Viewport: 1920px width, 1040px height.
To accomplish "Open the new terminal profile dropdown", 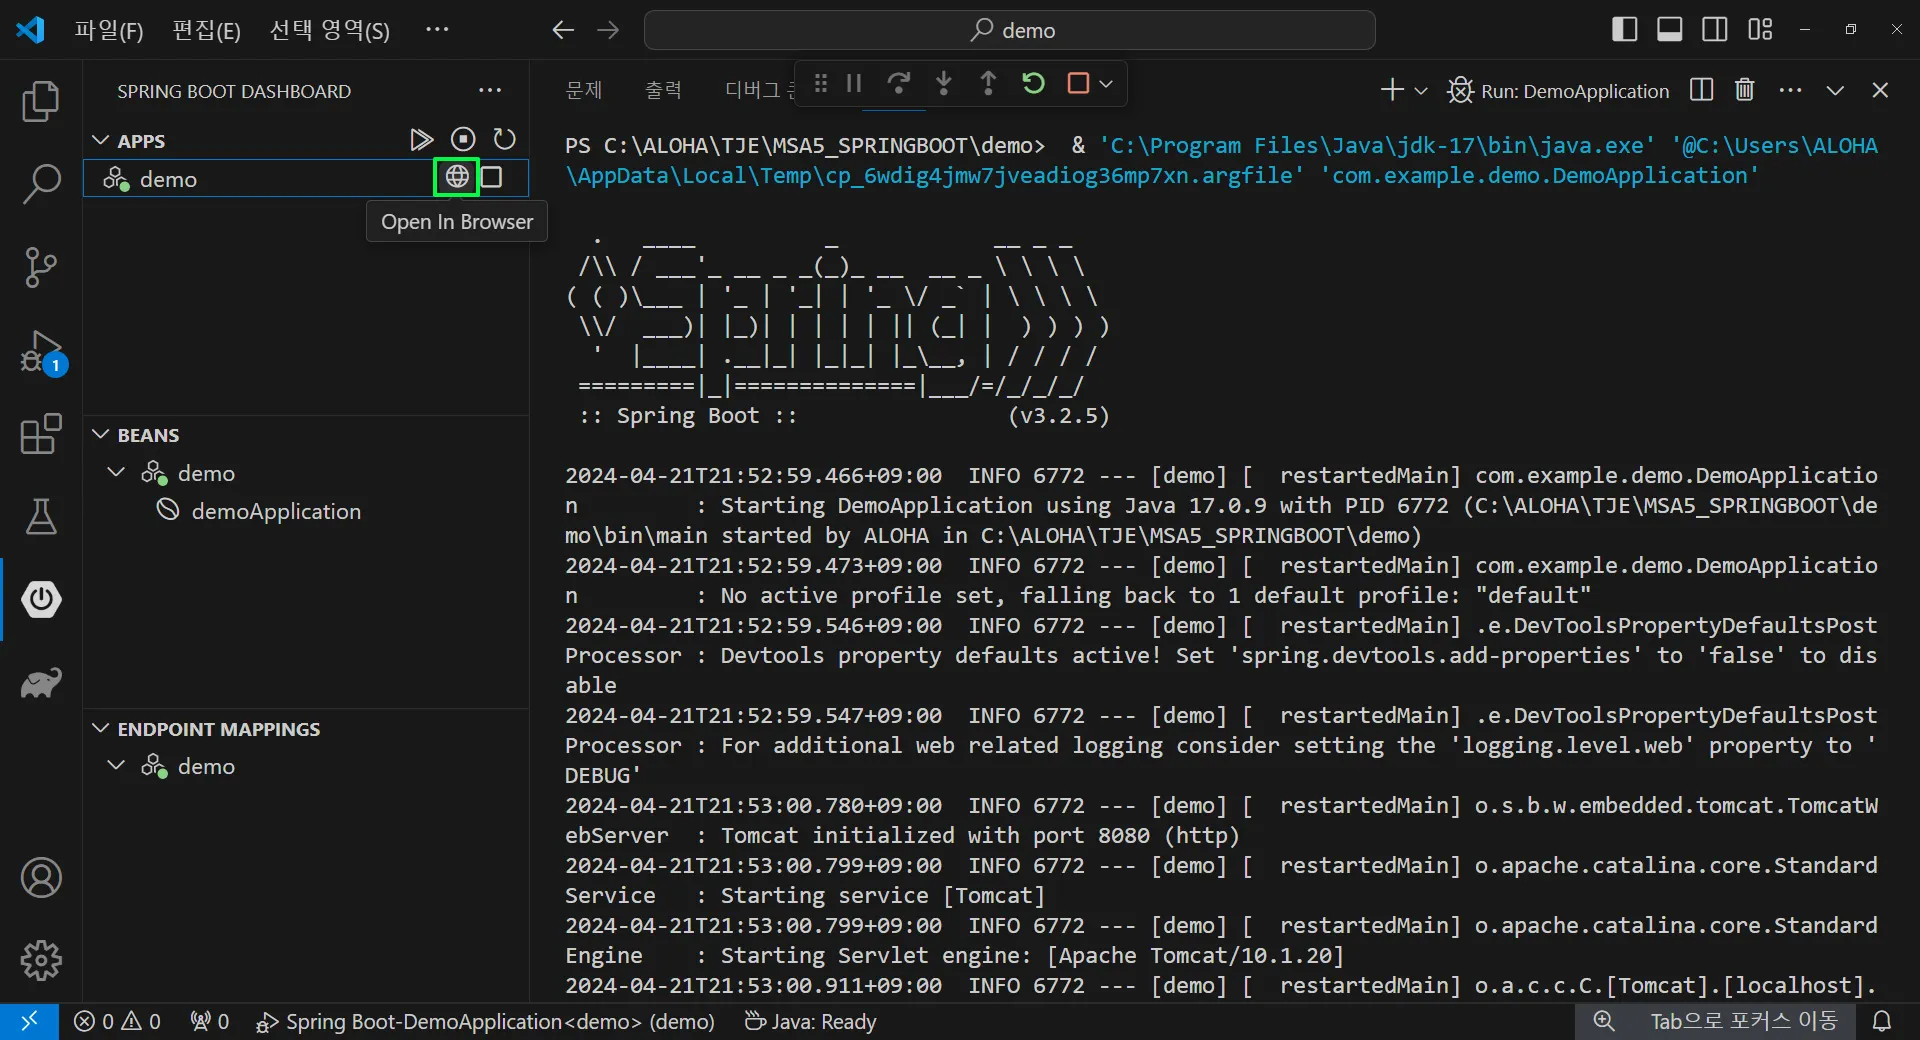I will [x=1421, y=91].
